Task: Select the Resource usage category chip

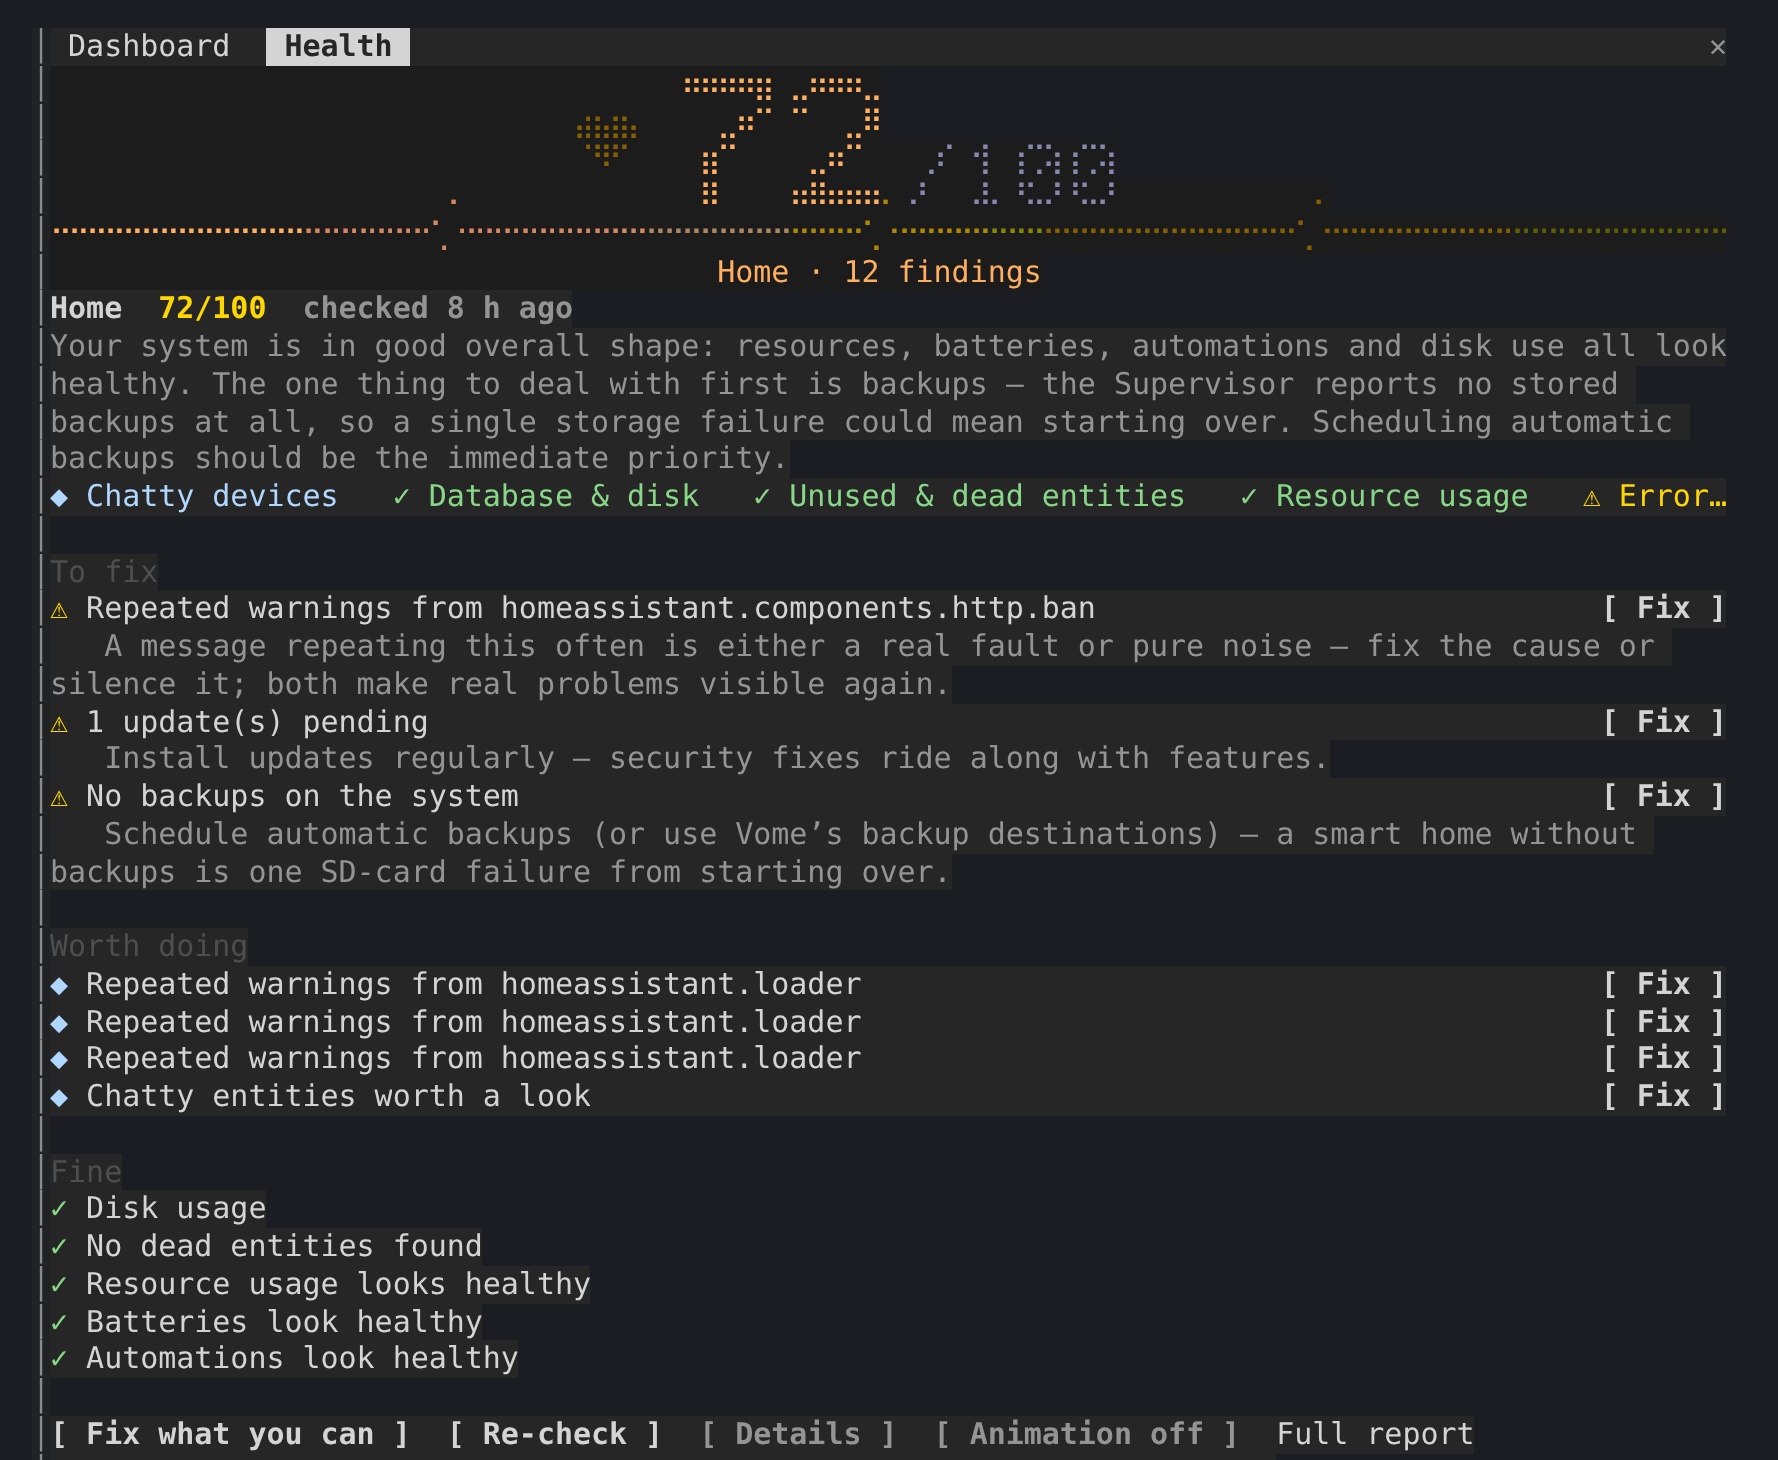Action: 1384,496
